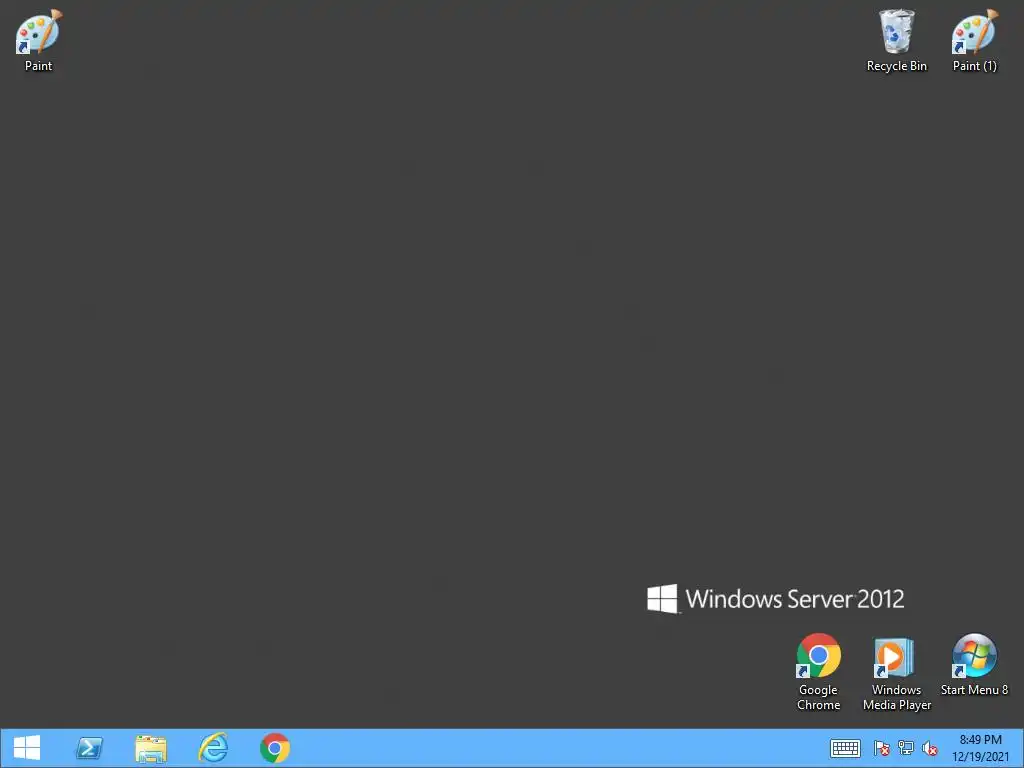This screenshot has height=768, width=1024.
Task: Open the touch keyboard tray icon
Action: pyautogui.click(x=845, y=748)
